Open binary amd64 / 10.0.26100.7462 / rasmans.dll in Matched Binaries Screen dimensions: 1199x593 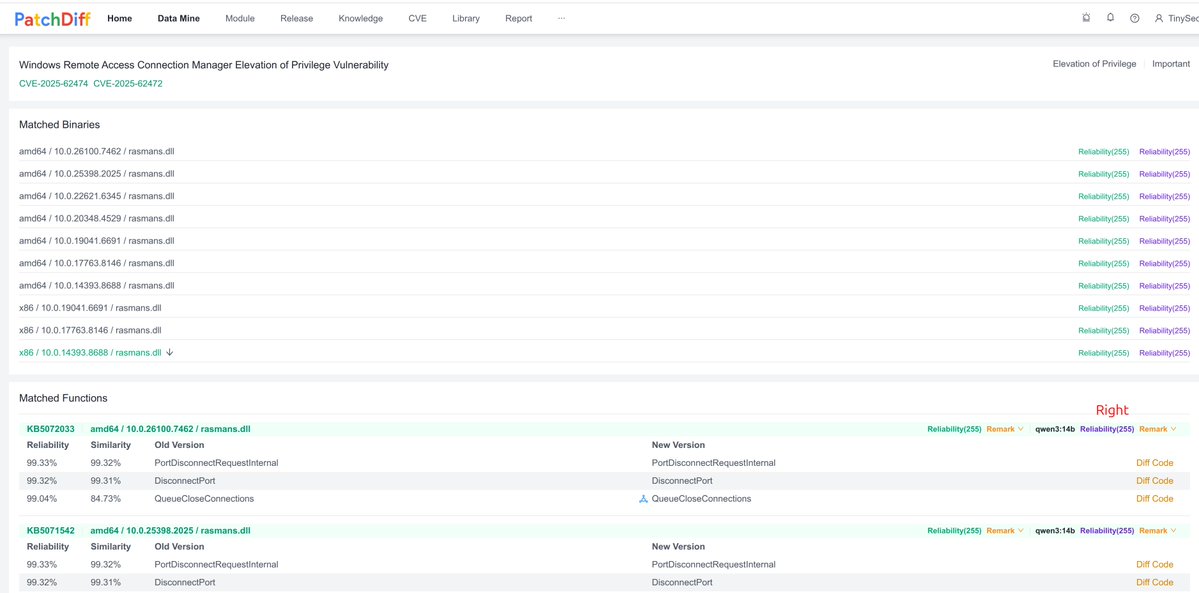click(96, 152)
